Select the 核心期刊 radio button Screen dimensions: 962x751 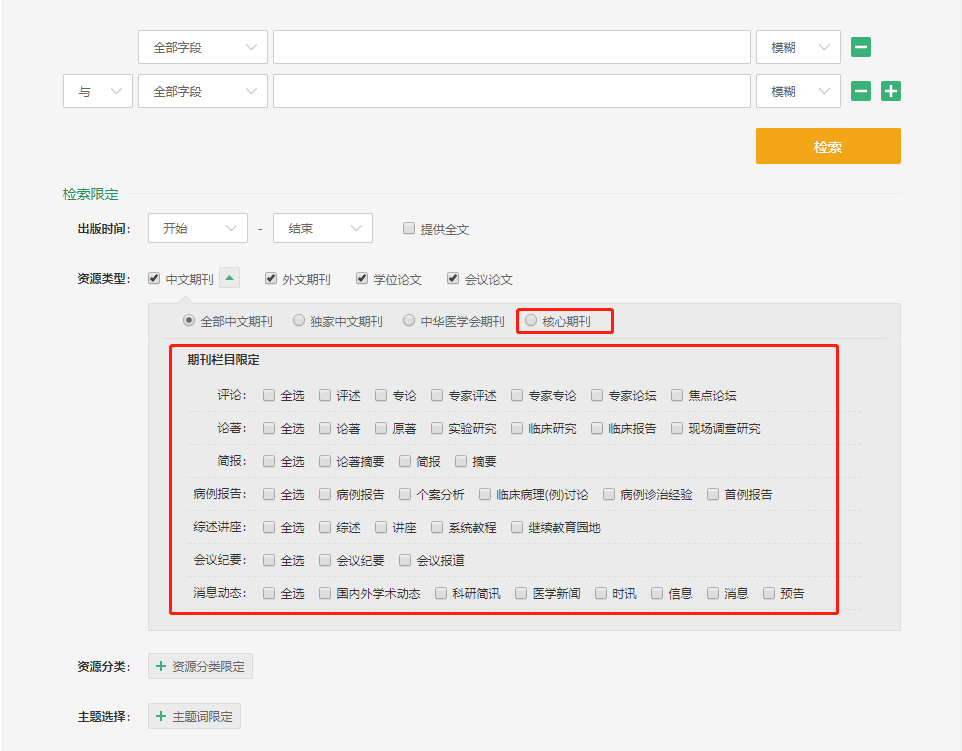(x=531, y=321)
